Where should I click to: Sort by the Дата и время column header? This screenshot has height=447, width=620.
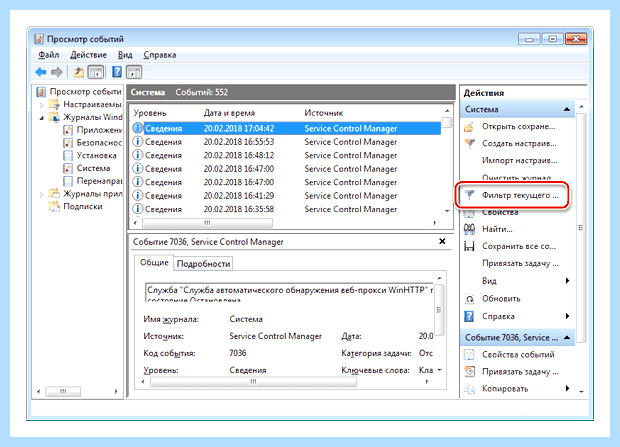[229, 113]
